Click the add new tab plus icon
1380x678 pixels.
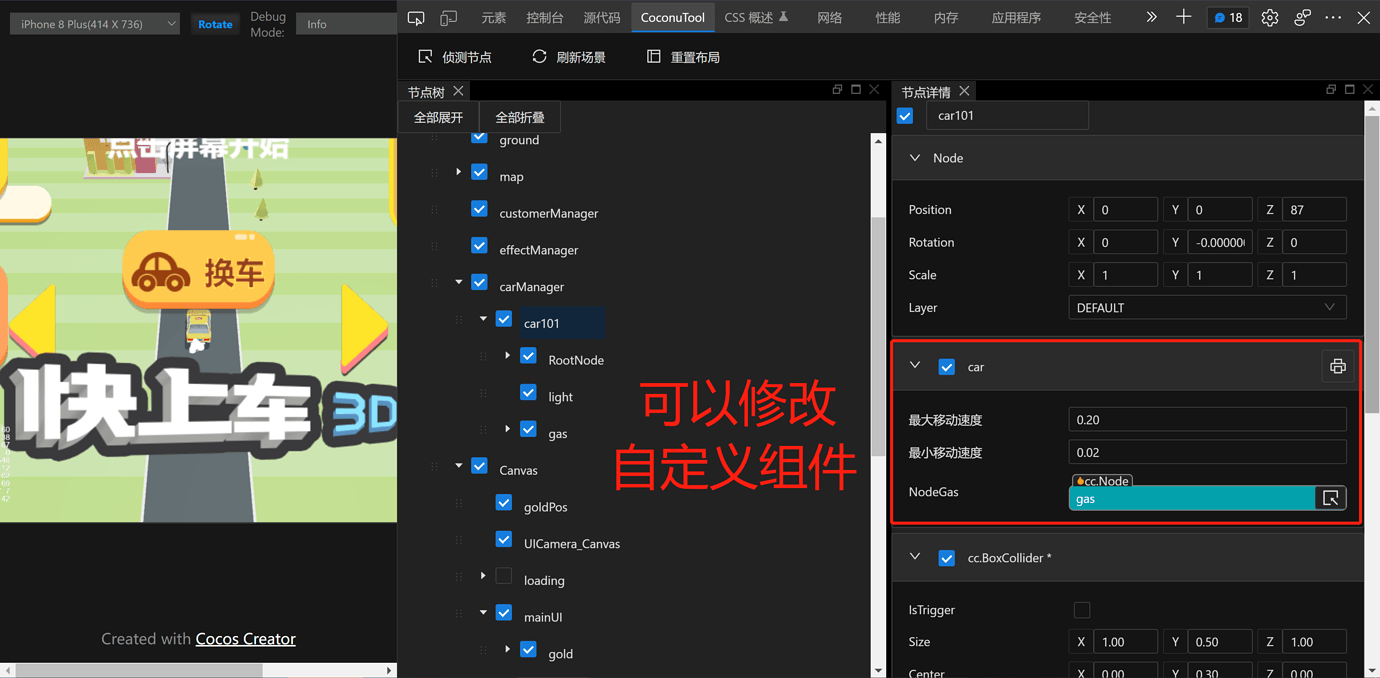point(1184,17)
